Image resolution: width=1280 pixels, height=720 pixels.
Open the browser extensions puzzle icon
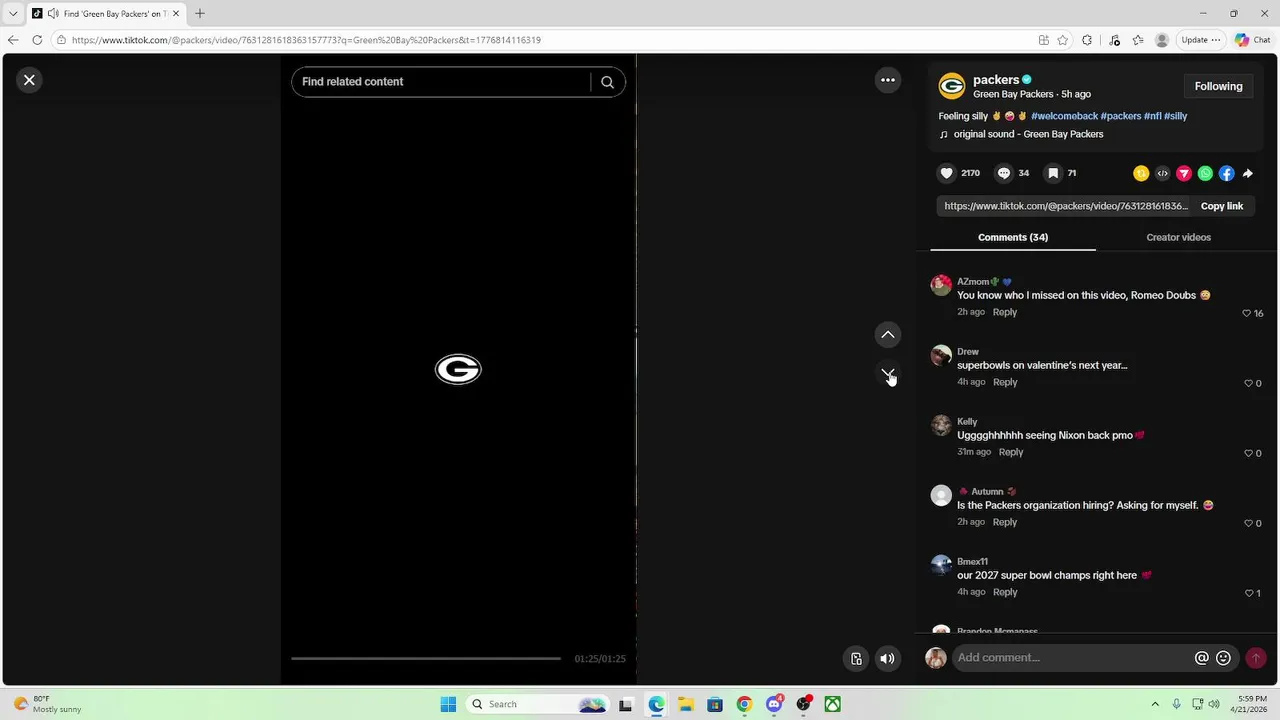(1087, 40)
